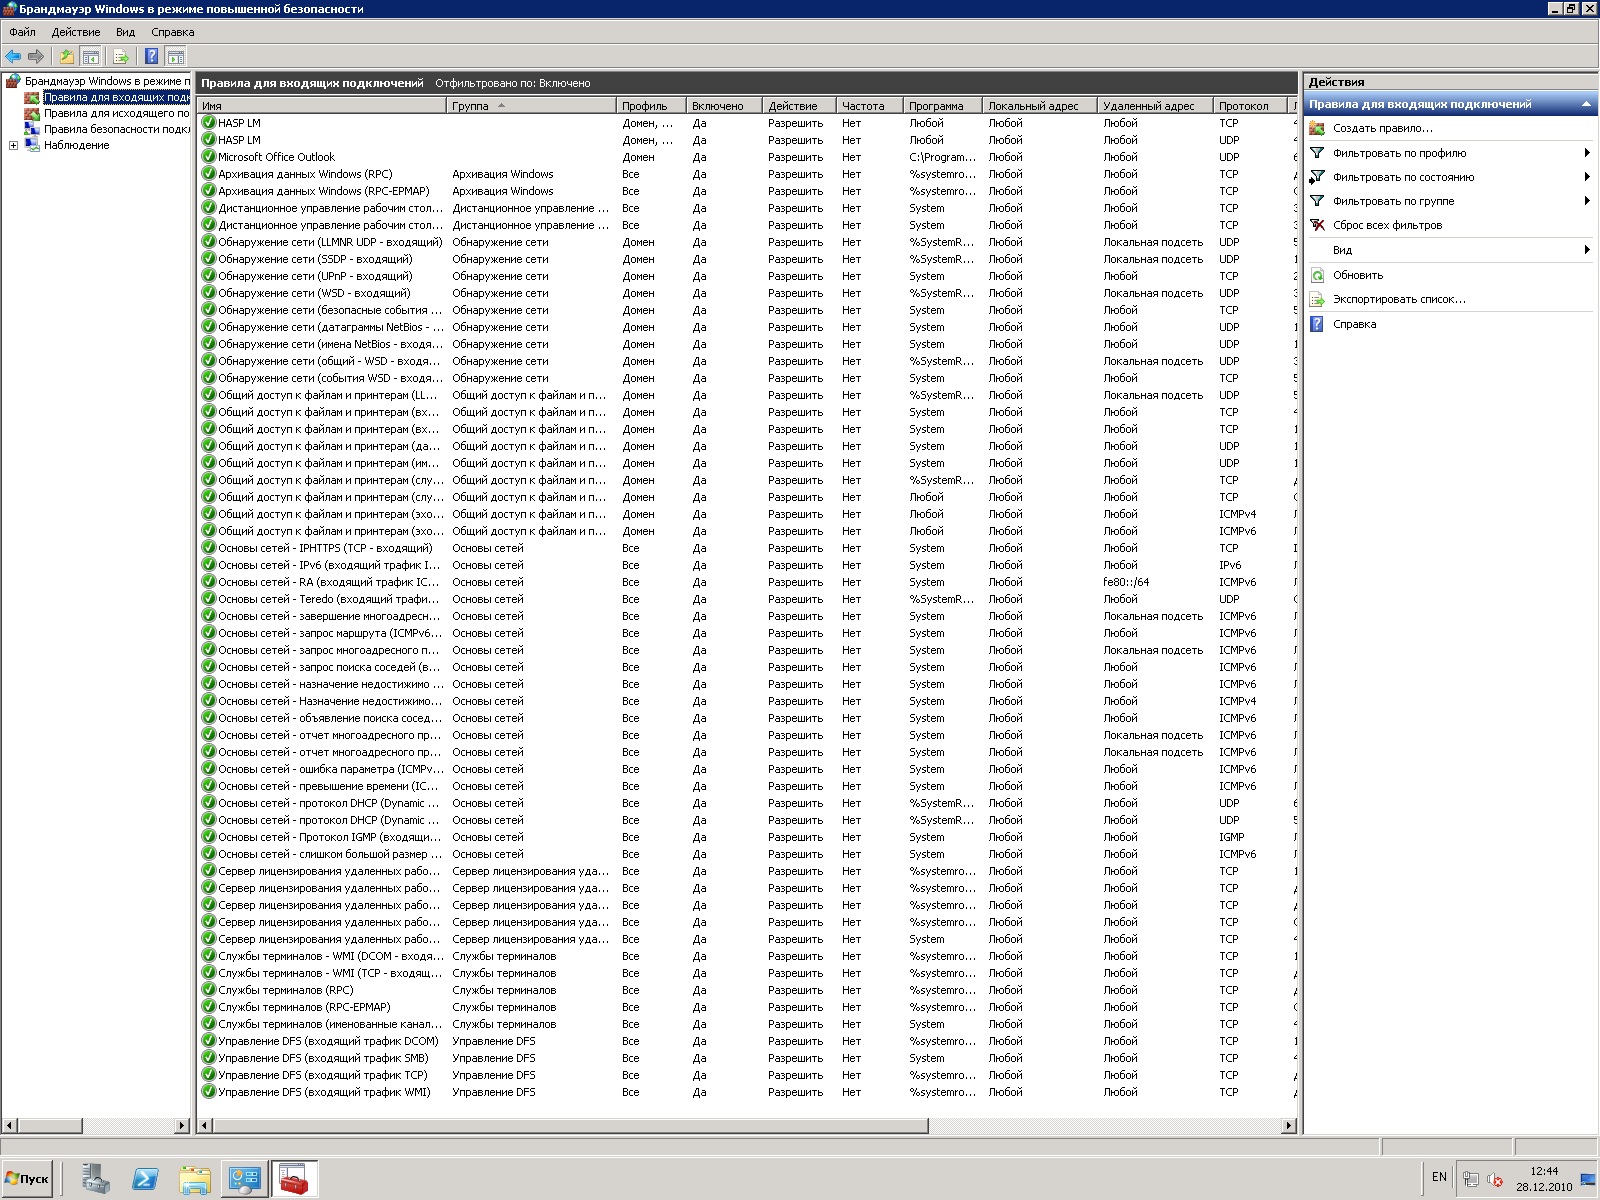Image resolution: width=1600 pixels, height=1200 pixels.
Task: Click the Export list toolbar icon
Action: tap(121, 57)
